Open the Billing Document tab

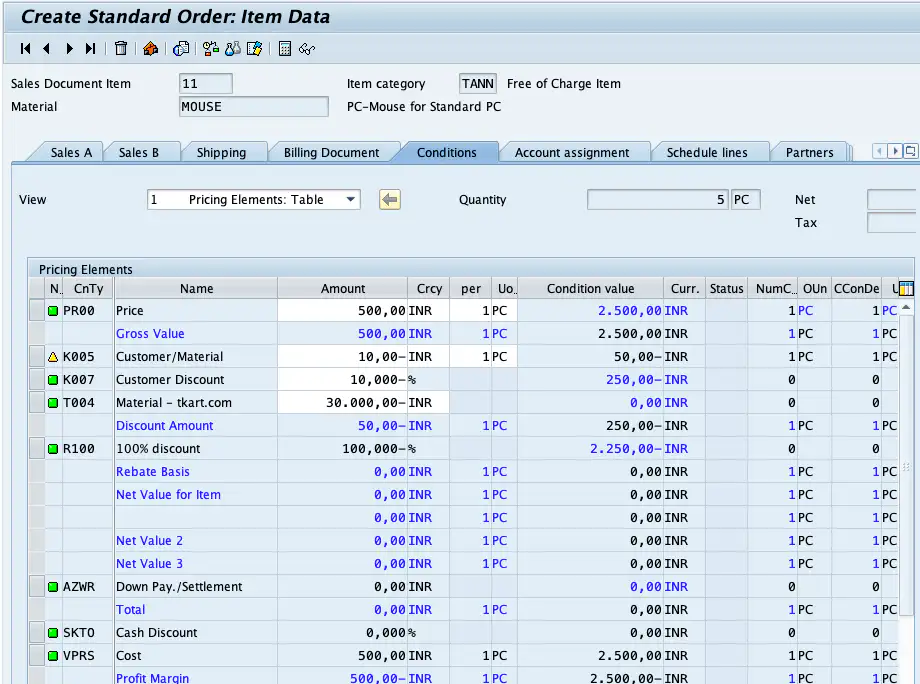(x=332, y=153)
